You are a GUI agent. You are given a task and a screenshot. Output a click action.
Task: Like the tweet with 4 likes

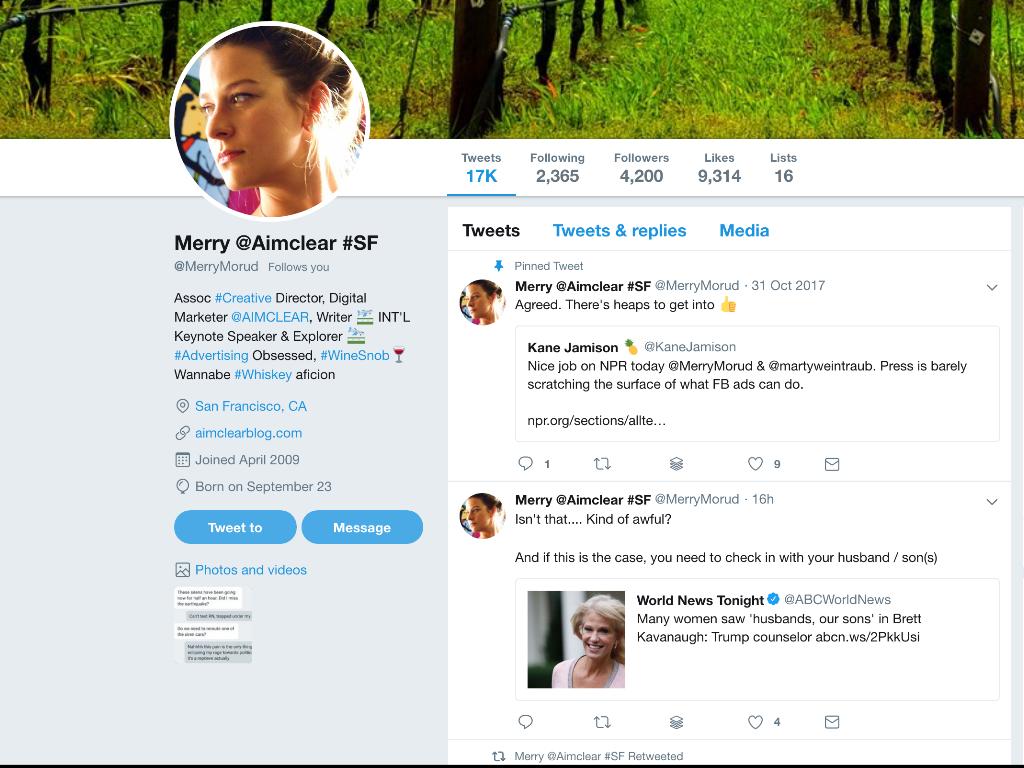(756, 722)
